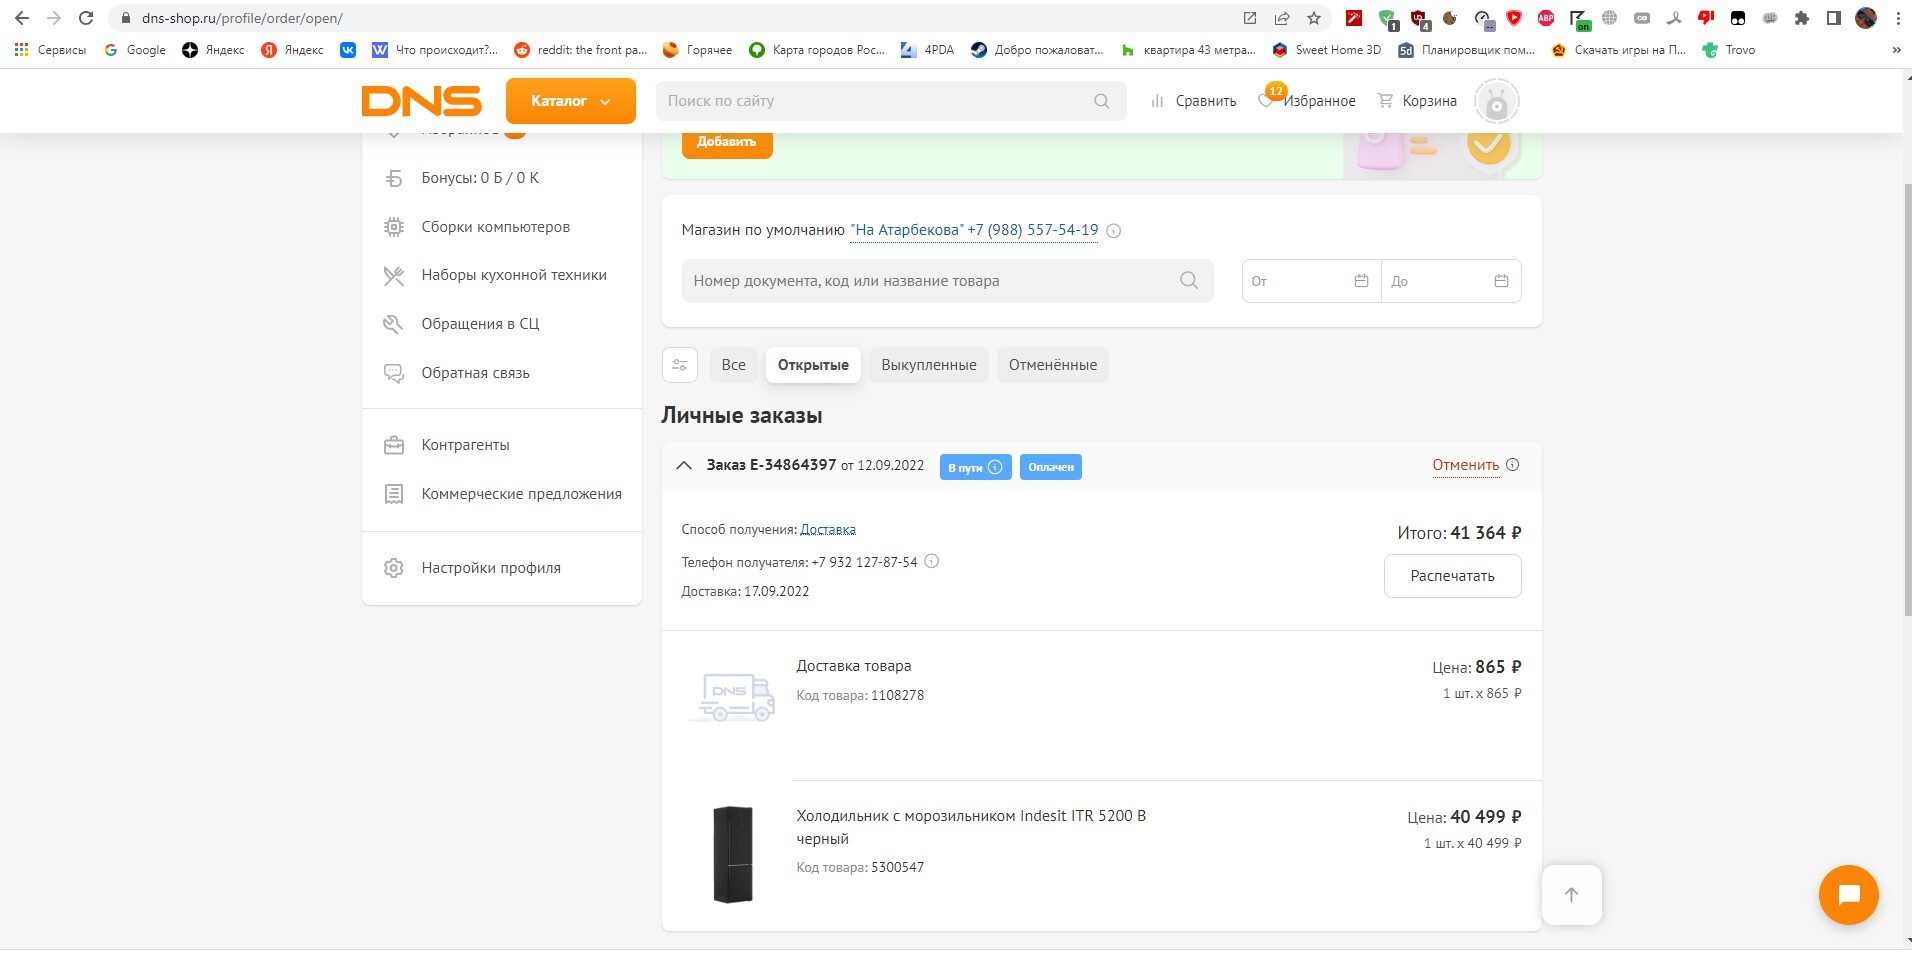Open Контрагенты section
The height and width of the screenshot is (954, 1912).
[465, 445]
